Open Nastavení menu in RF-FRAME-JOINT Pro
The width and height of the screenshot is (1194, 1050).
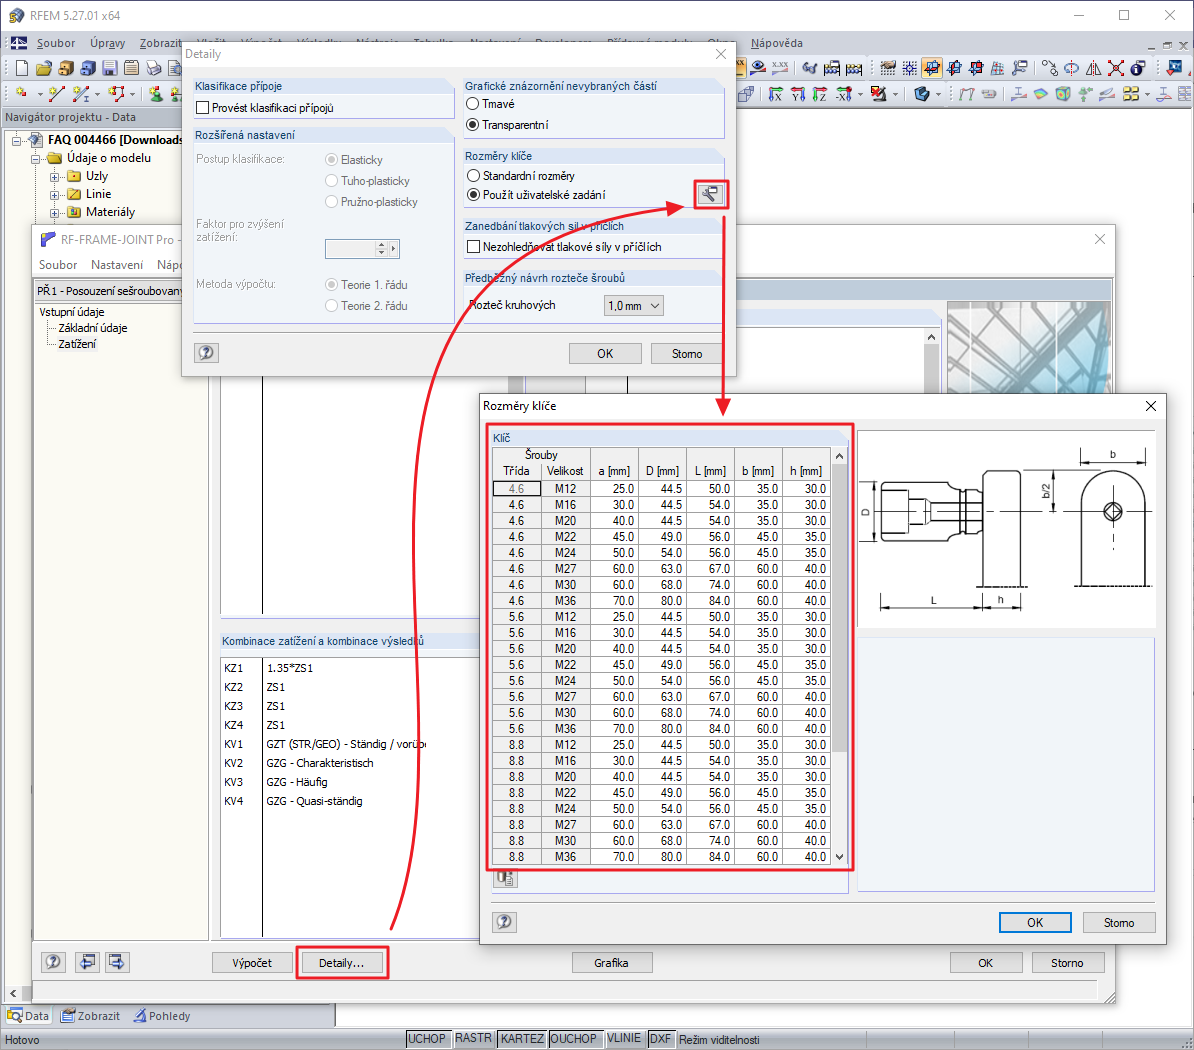(117, 265)
